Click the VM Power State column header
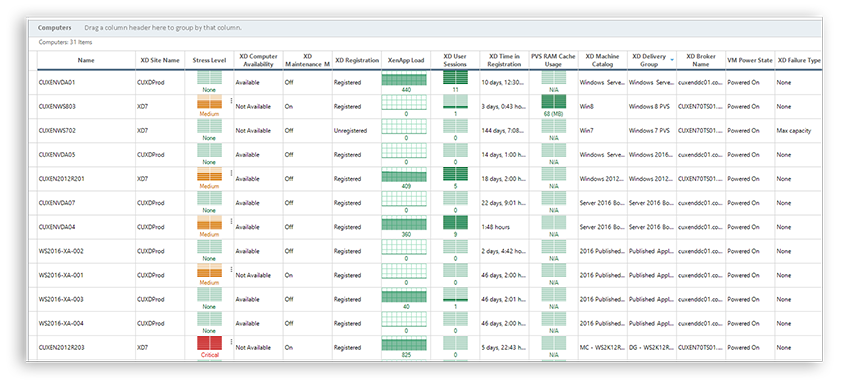 tap(750, 60)
